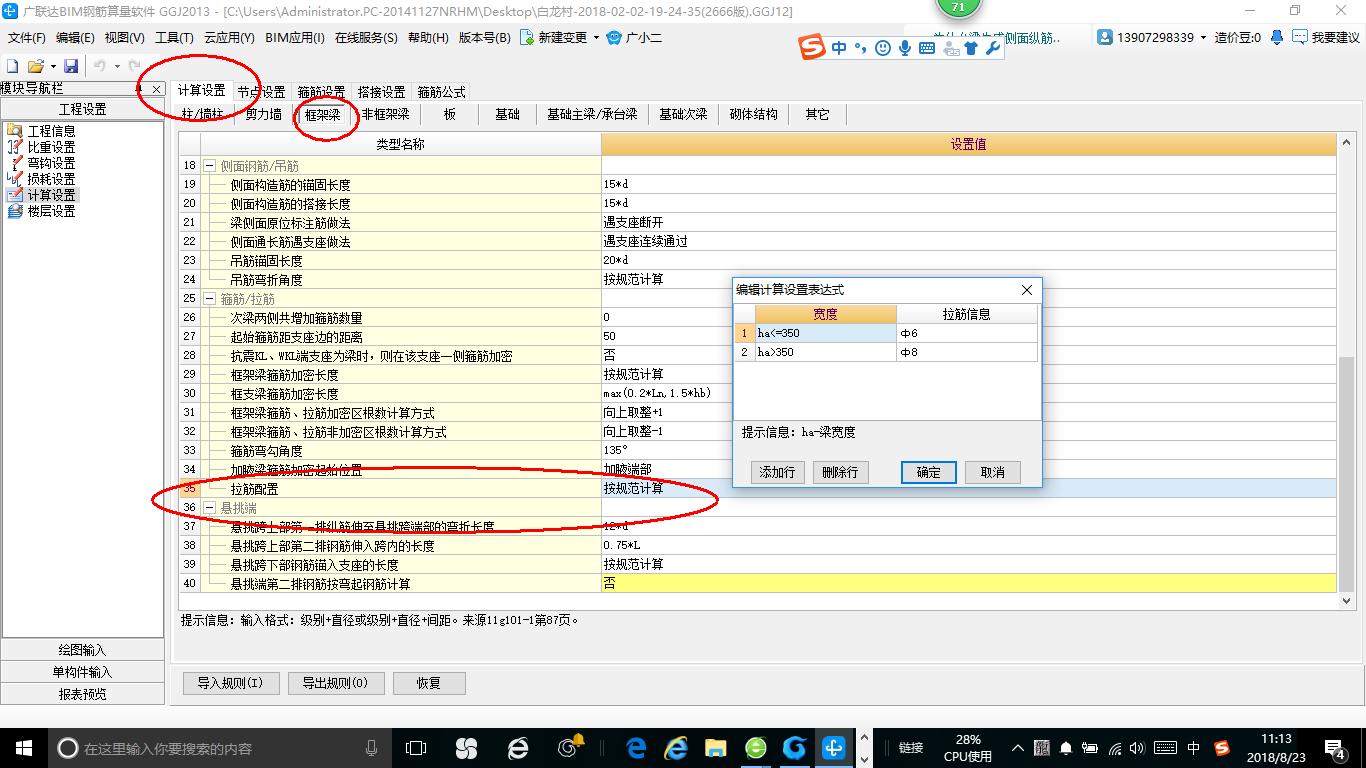Click the 删除行 button in dialog
Image resolution: width=1366 pixels, height=768 pixels.
(840, 472)
